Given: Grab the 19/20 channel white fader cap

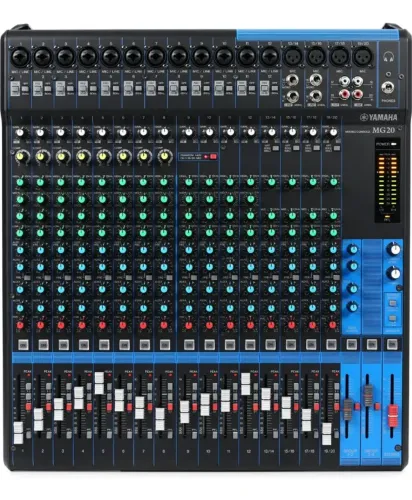Looking at the screenshot, I should coord(327,434).
